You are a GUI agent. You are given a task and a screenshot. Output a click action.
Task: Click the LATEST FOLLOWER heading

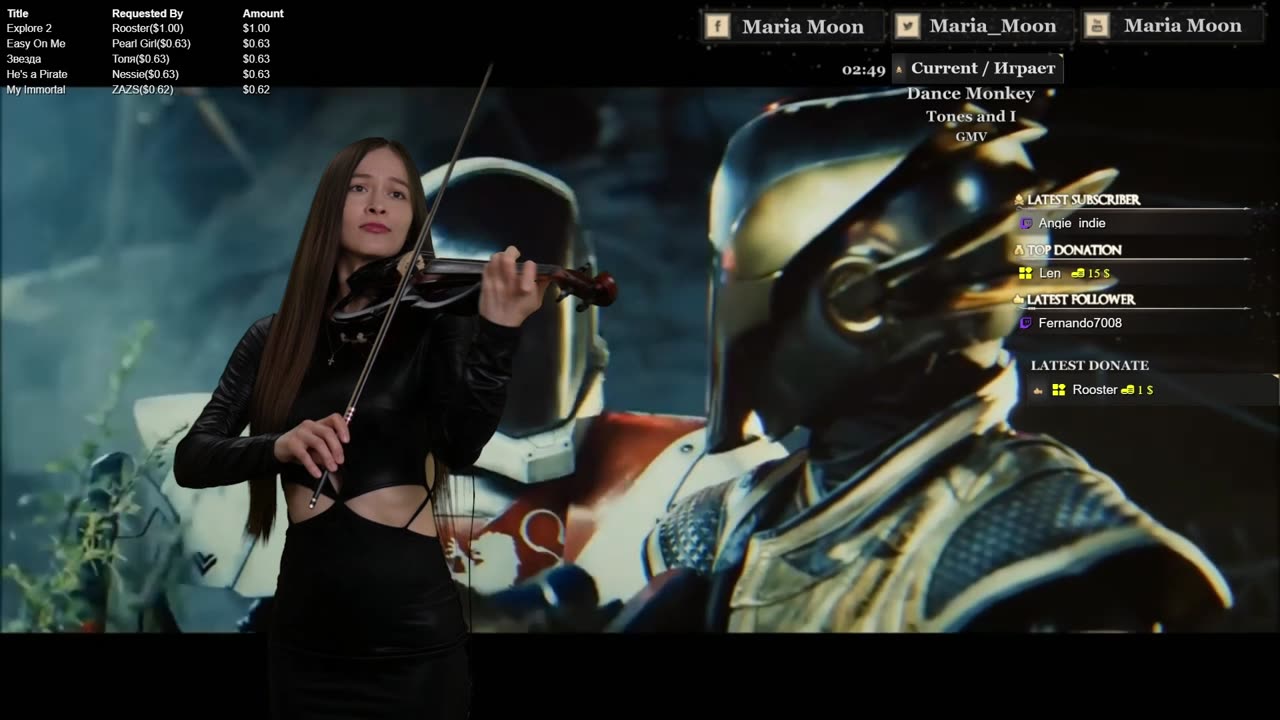1082,299
